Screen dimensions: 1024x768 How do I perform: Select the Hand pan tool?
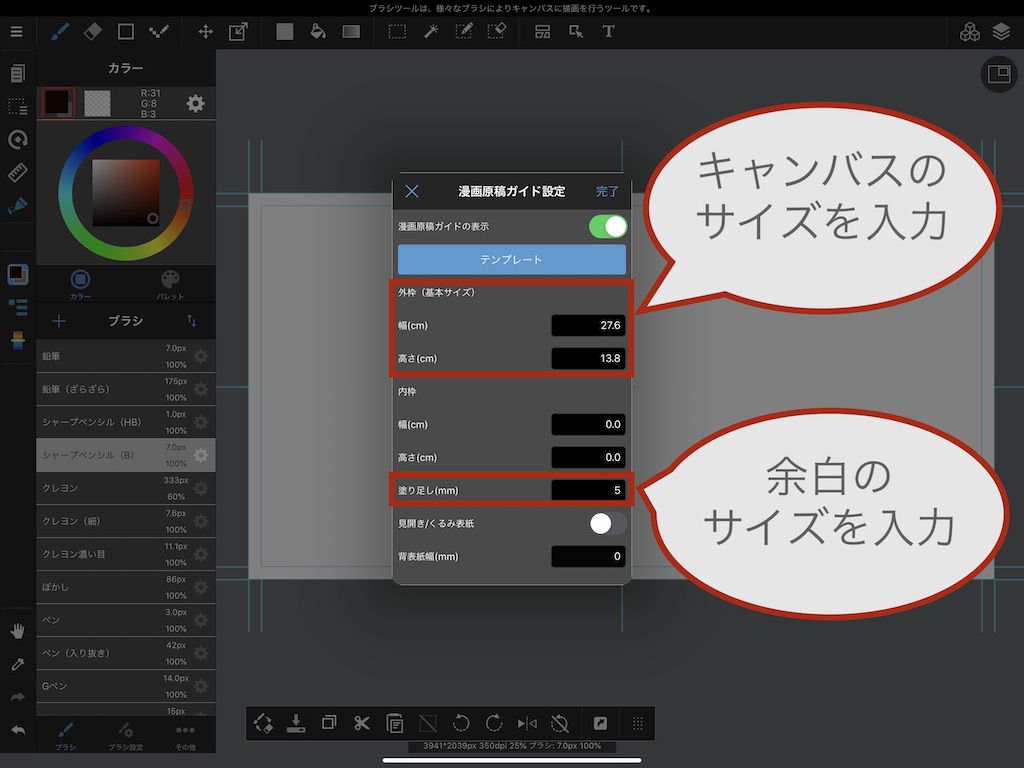pos(17,631)
